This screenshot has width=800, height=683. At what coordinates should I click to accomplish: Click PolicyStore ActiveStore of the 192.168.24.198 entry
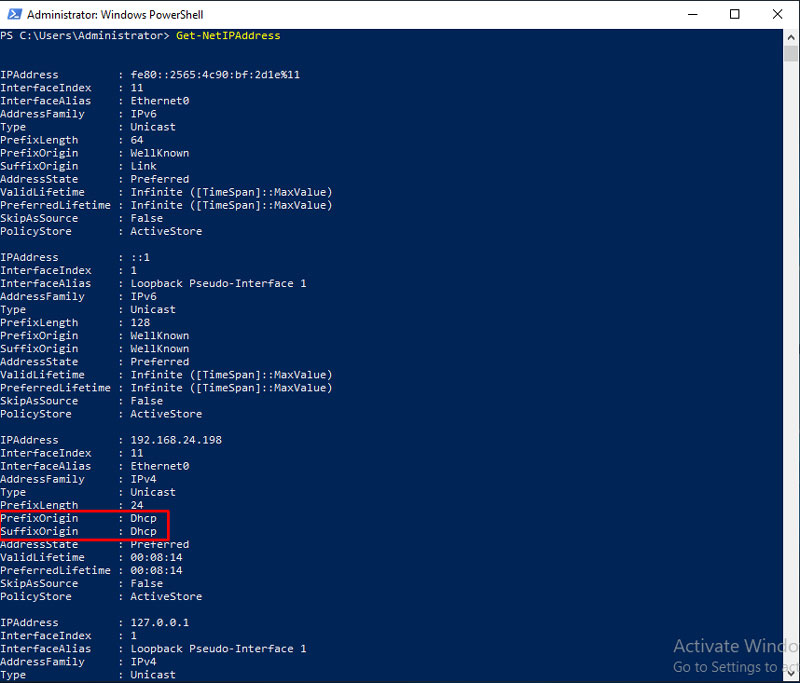(x=166, y=597)
